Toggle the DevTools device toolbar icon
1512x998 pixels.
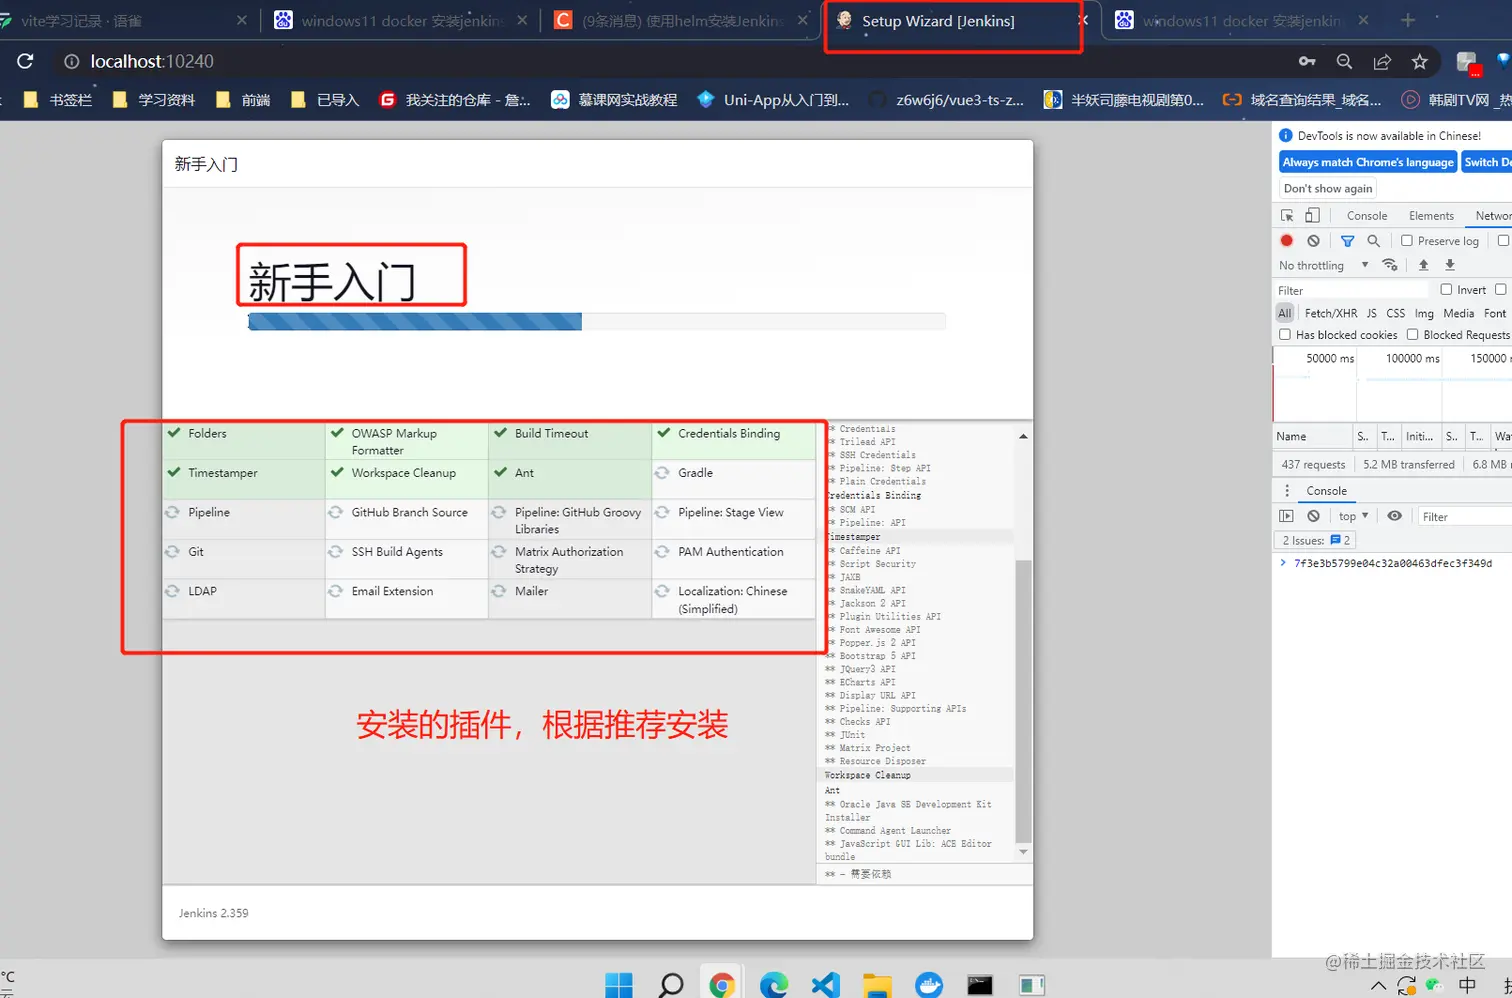1312,215
